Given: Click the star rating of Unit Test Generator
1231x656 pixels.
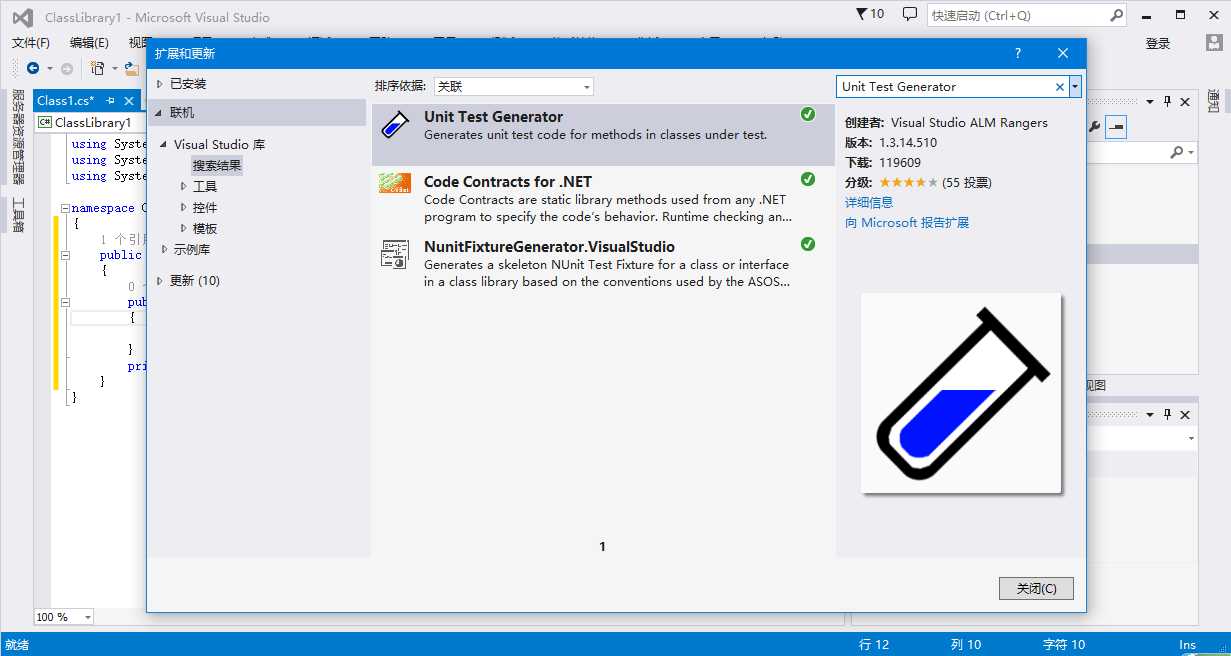Looking at the screenshot, I should pyautogui.click(x=909, y=182).
